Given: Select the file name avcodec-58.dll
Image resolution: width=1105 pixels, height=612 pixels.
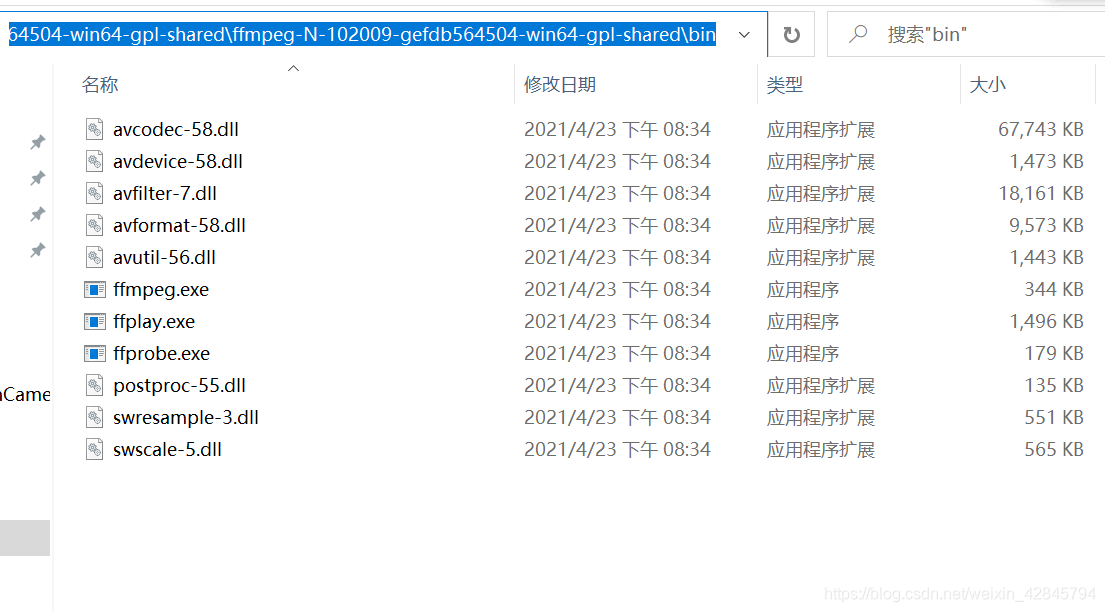Looking at the screenshot, I should (x=175, y=130).
